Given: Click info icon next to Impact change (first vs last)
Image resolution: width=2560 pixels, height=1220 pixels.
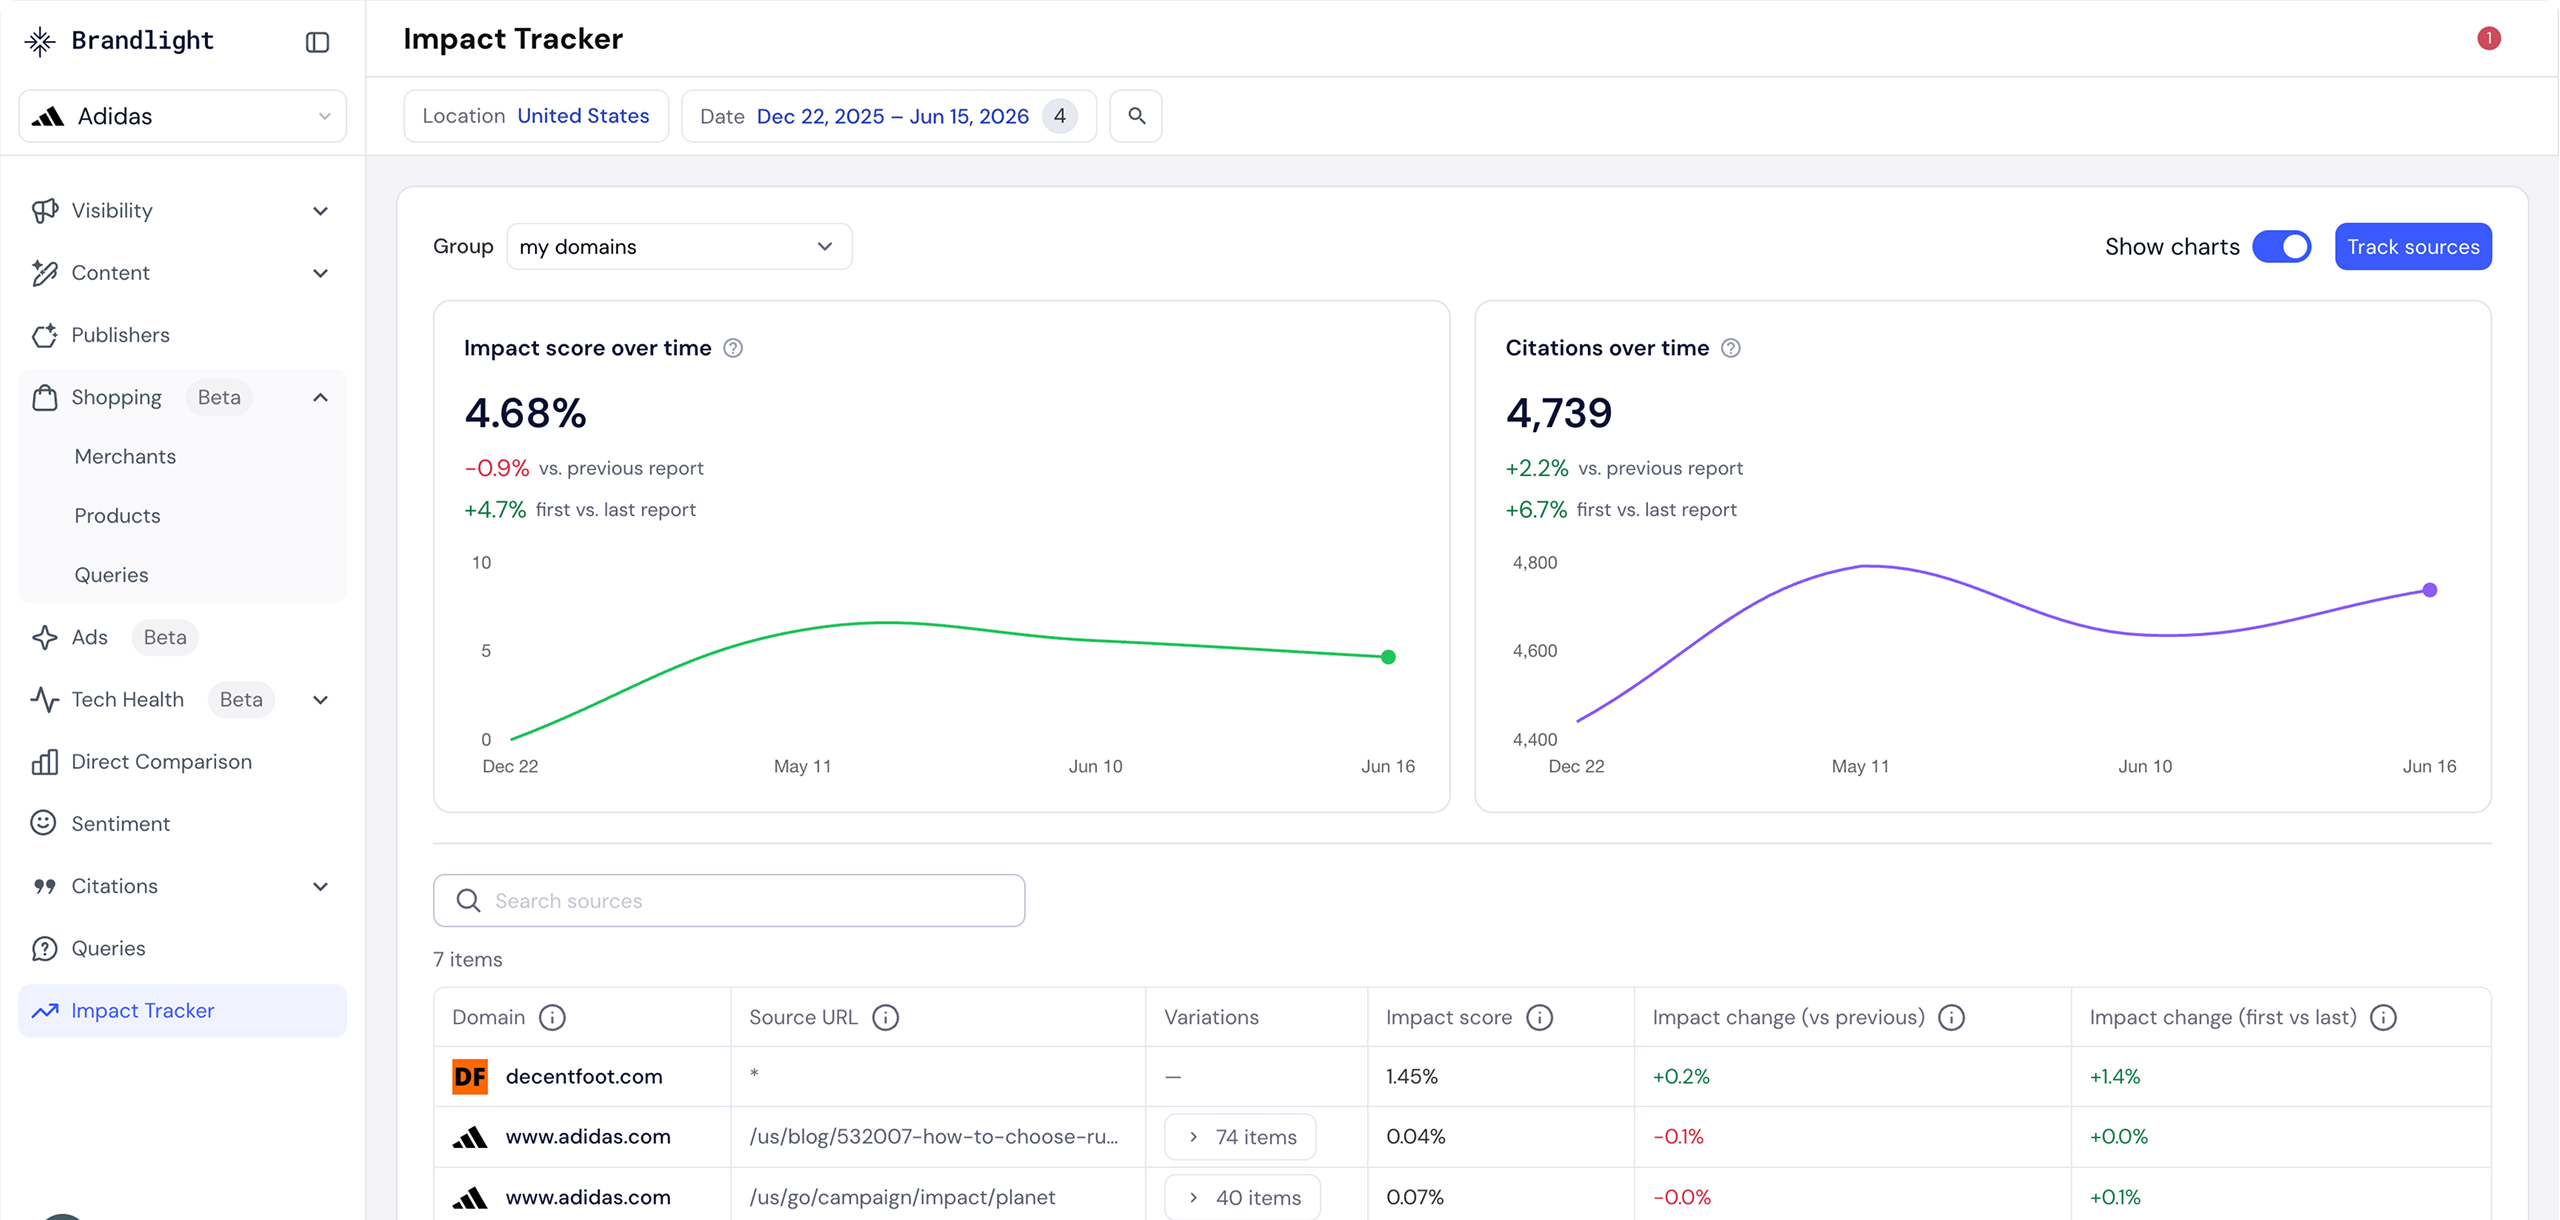Looking at the screenshot, I should pos(2384,1017).
